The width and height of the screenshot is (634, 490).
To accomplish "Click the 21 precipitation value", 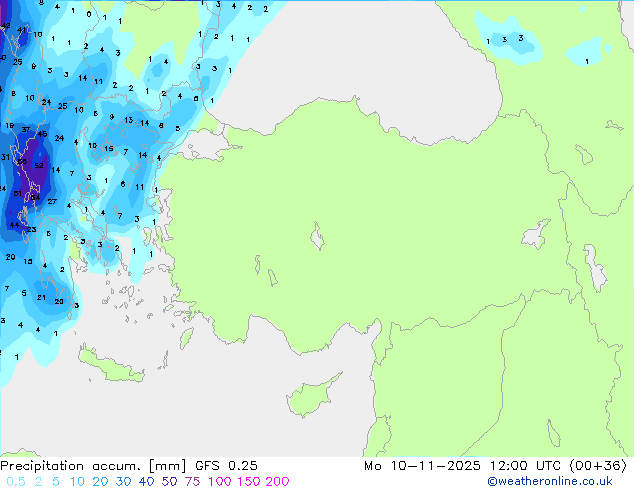I will (41, 297).
